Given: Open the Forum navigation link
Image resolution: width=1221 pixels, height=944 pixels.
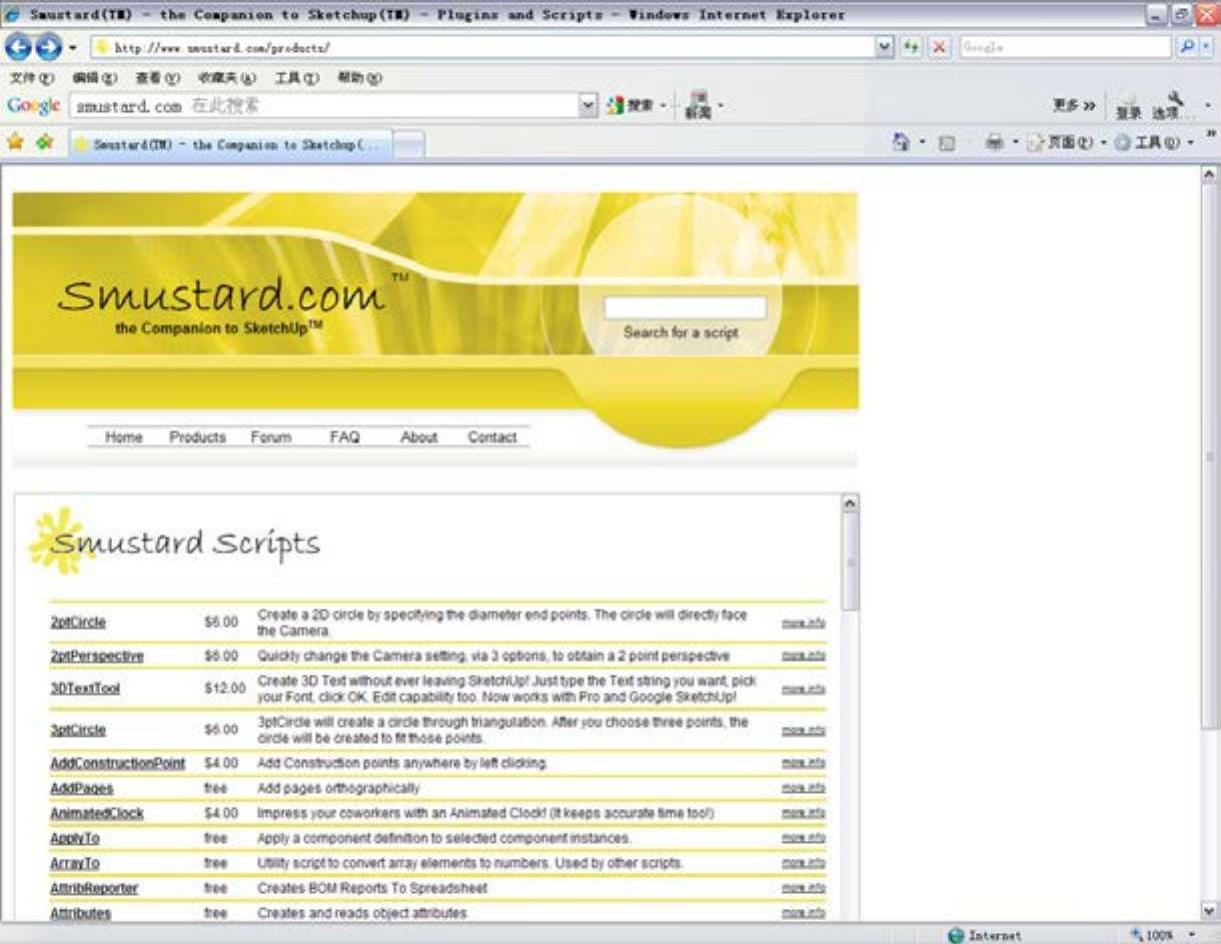Looking at the screenshot, I should tap(271, 437).
